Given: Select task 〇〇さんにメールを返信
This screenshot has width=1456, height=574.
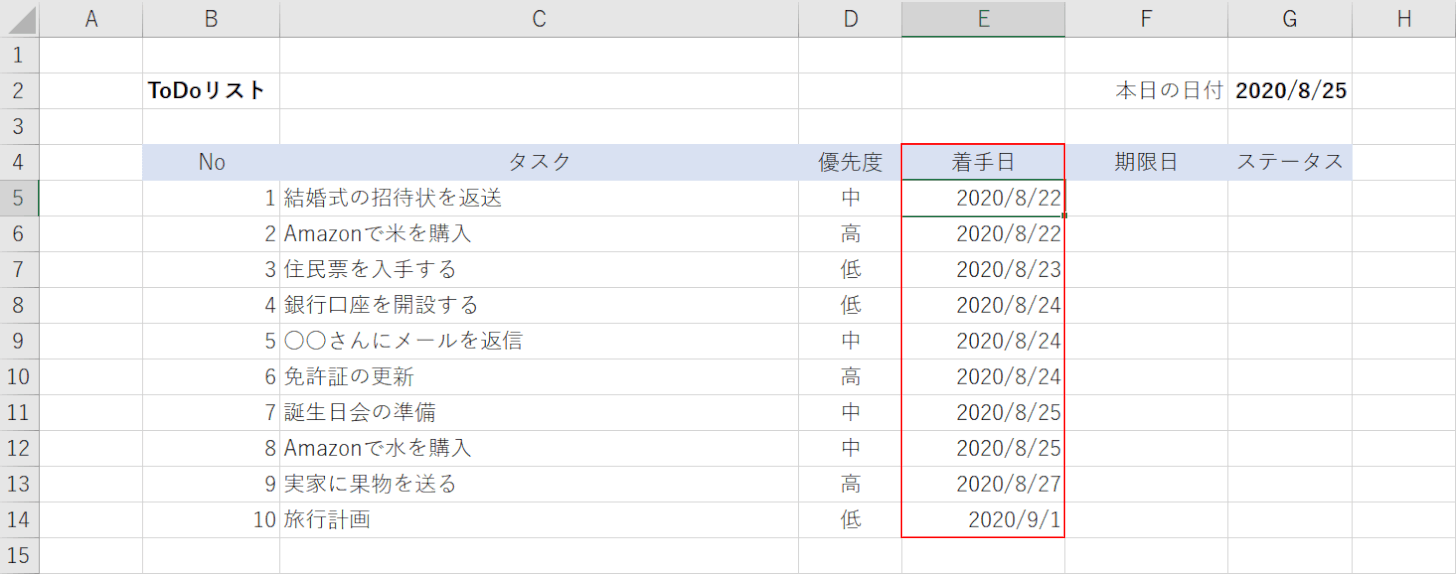Looking at the screenshot, I should (539, 341).
